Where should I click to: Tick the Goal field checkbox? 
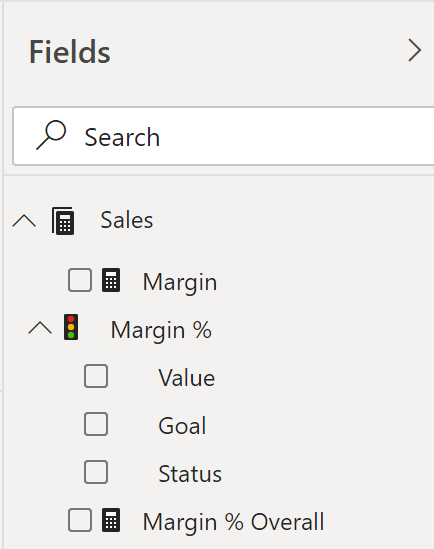(x=96, y=424)
